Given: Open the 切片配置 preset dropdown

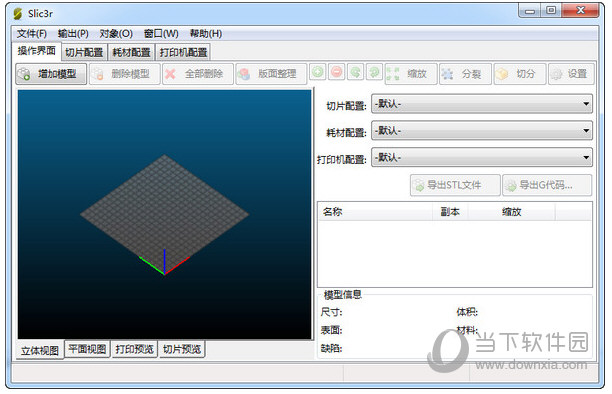Looking at the screenshot, I should [x=482, y=104].
